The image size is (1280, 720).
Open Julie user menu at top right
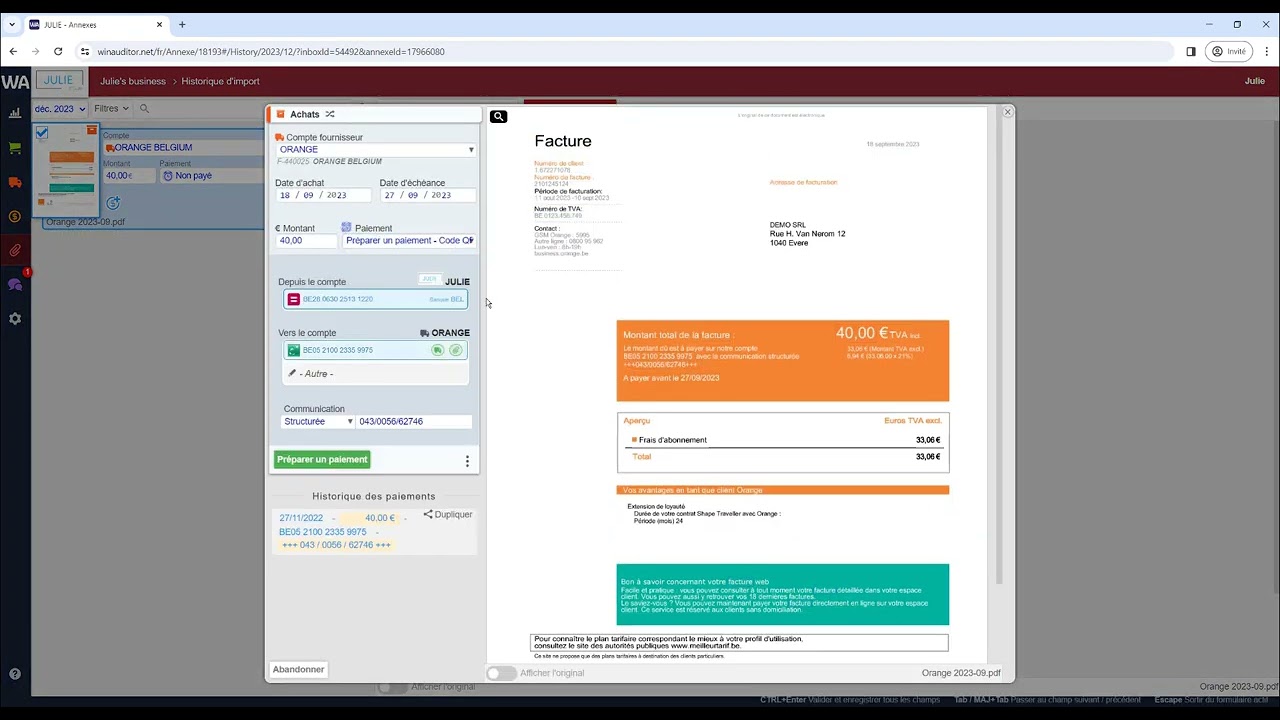1254,81
